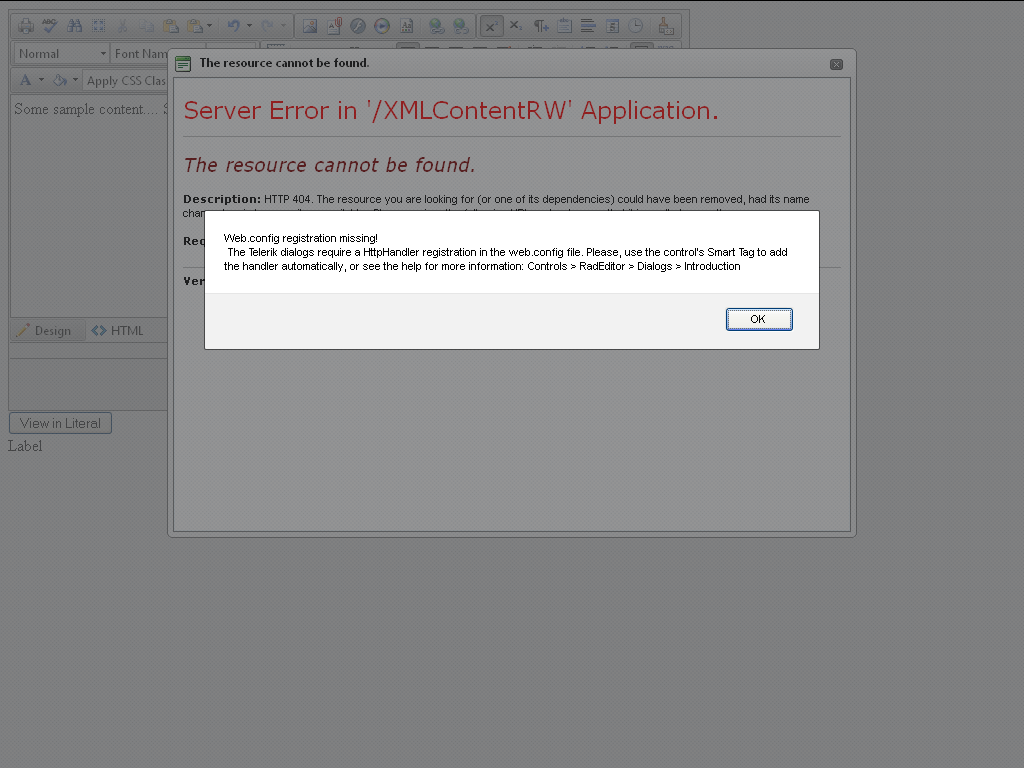This screenshot has width=1024, height=768.
Task: Open the Flash Manager icon
Action: [358, 26]
